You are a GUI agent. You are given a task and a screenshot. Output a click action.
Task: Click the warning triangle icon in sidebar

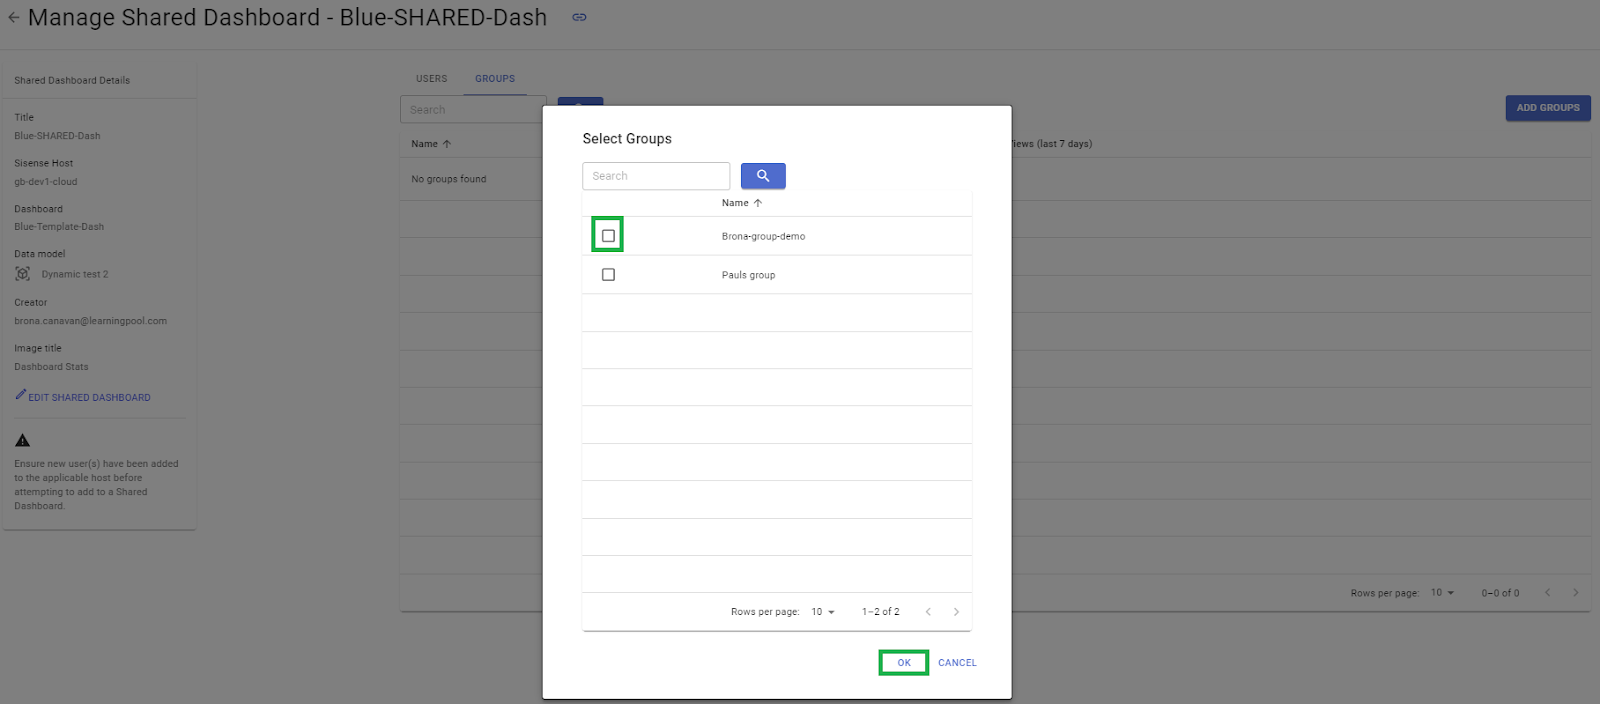coord(22,440)
